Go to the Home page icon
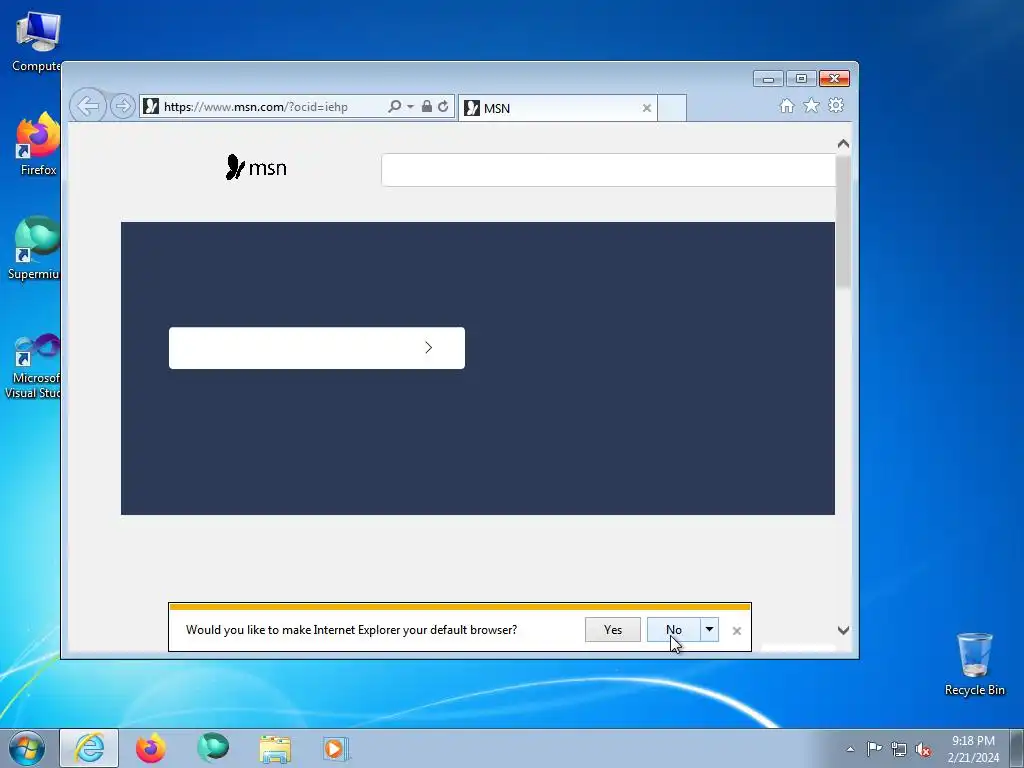The width and height of the screenshot is (1024, 768). point(787,106)
